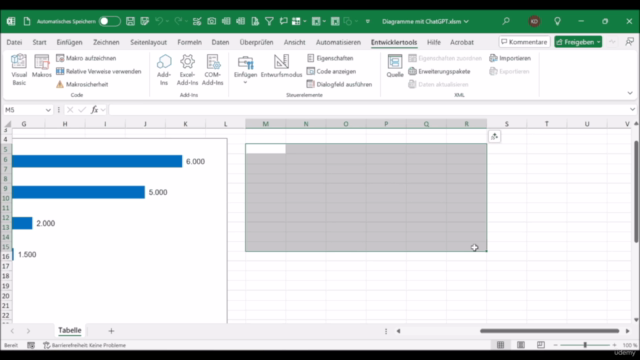Start Makro aufzeichnen recording
The image size is (640, 360).
click(x=86, y=58)
